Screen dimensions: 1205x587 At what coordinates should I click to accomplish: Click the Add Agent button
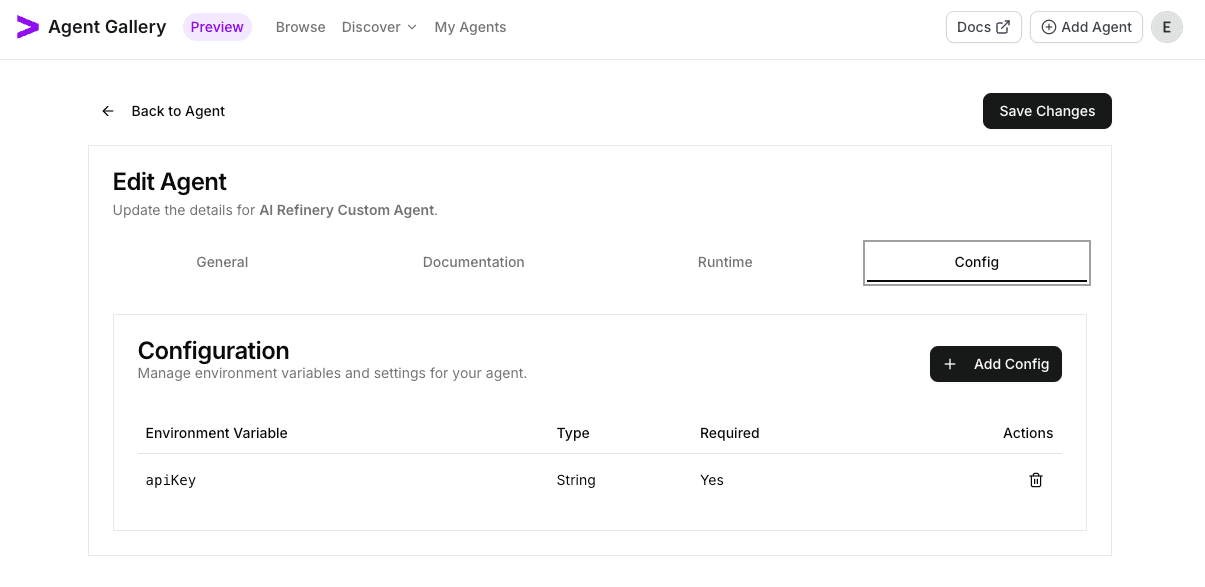pyautogui.click(x=1086, y=27)
